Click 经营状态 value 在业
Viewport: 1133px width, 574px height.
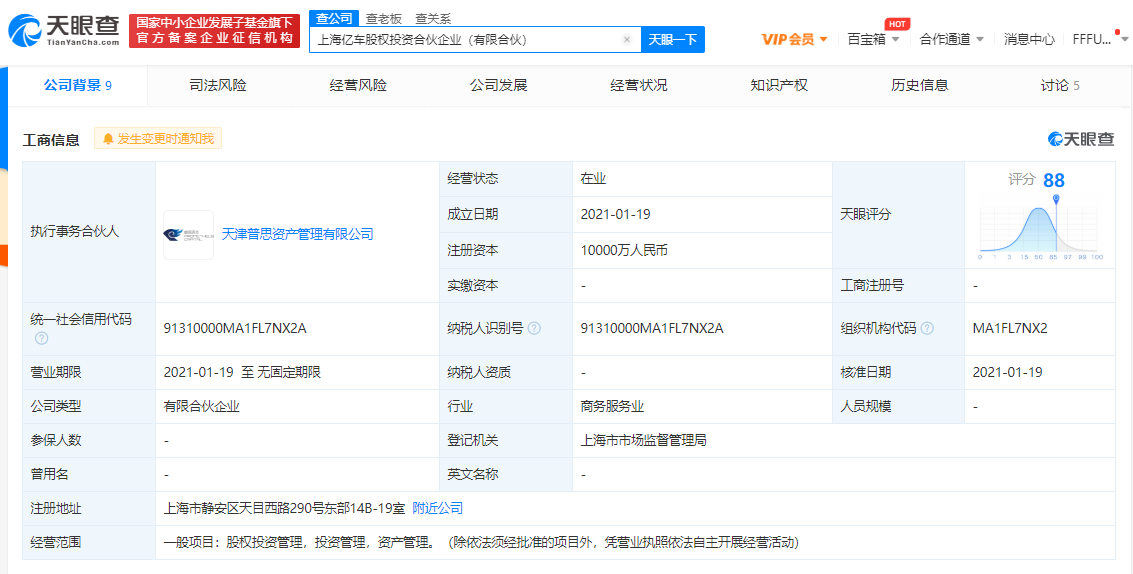[x=593, y=179]
